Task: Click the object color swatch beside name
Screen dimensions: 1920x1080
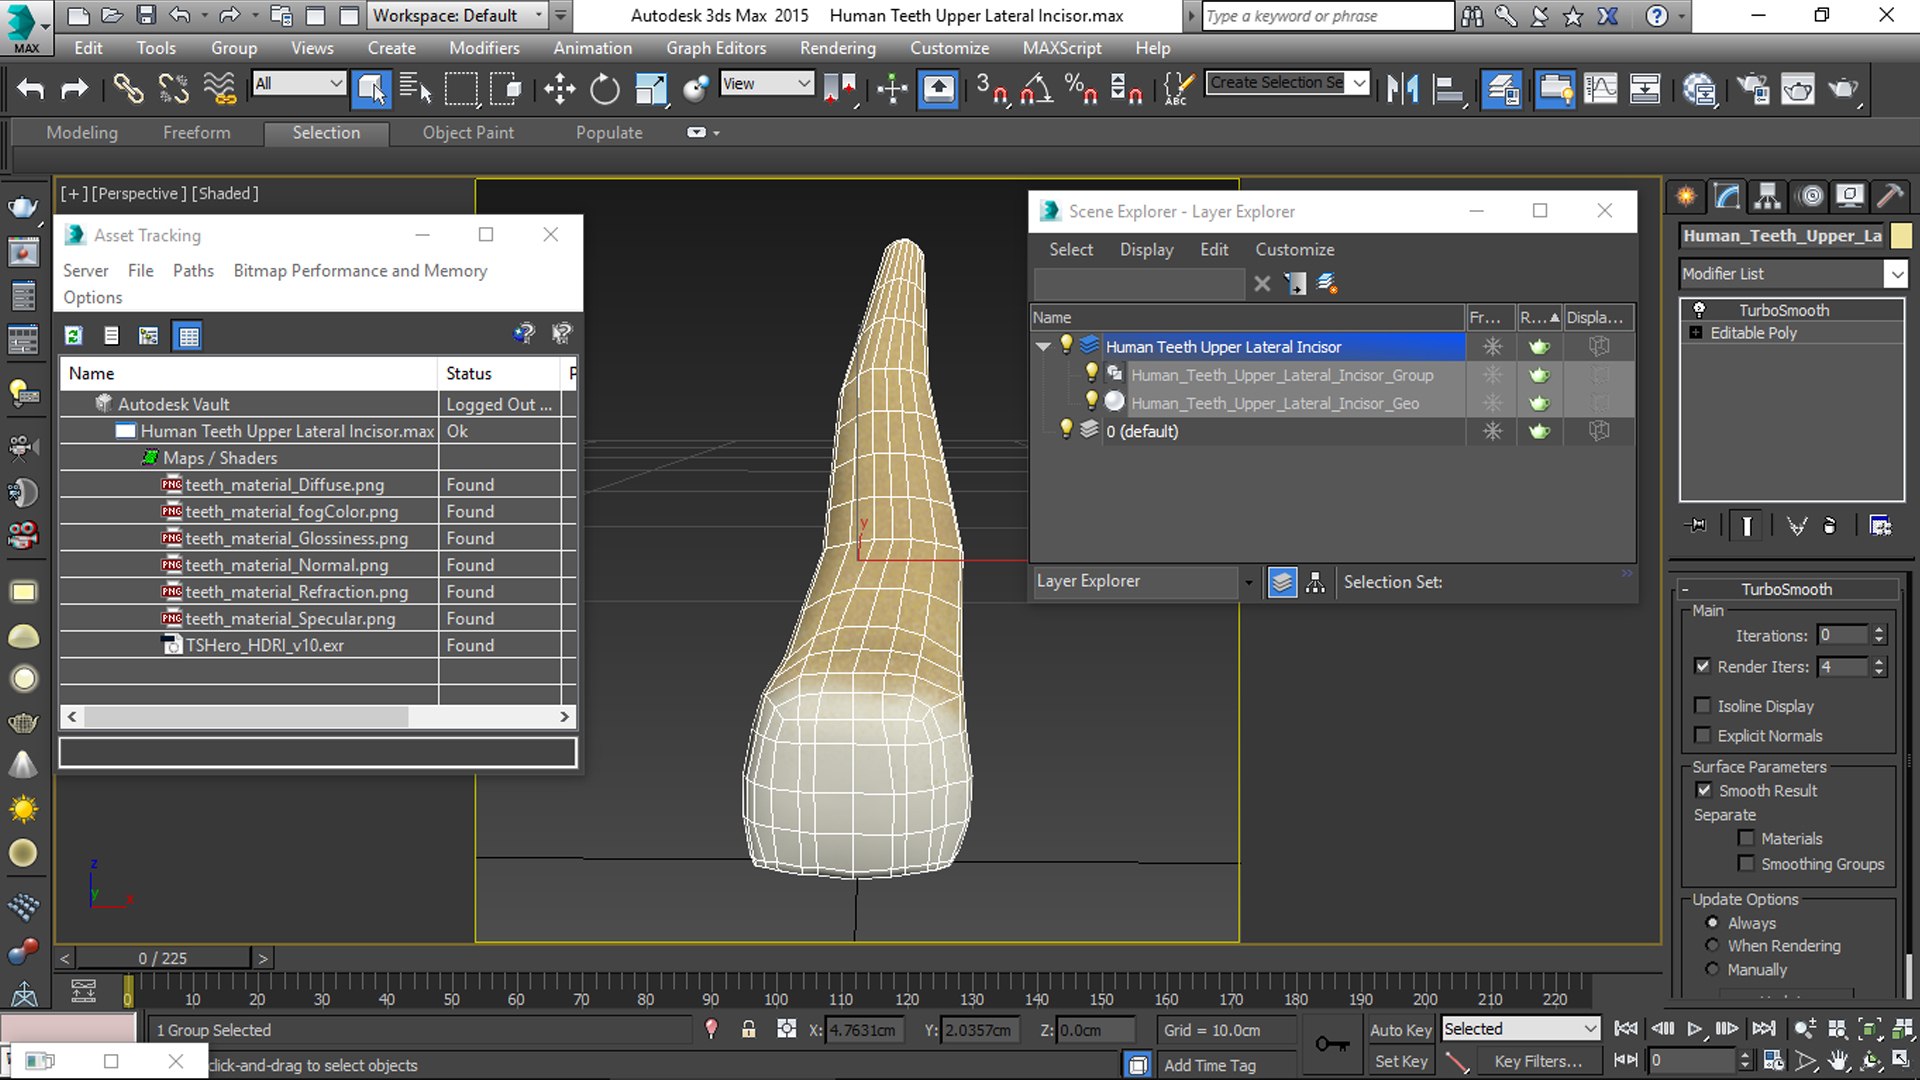Action: 1901,236
